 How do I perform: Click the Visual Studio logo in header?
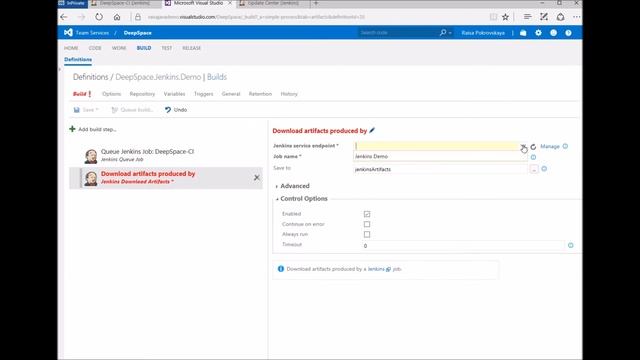point(68,32)
